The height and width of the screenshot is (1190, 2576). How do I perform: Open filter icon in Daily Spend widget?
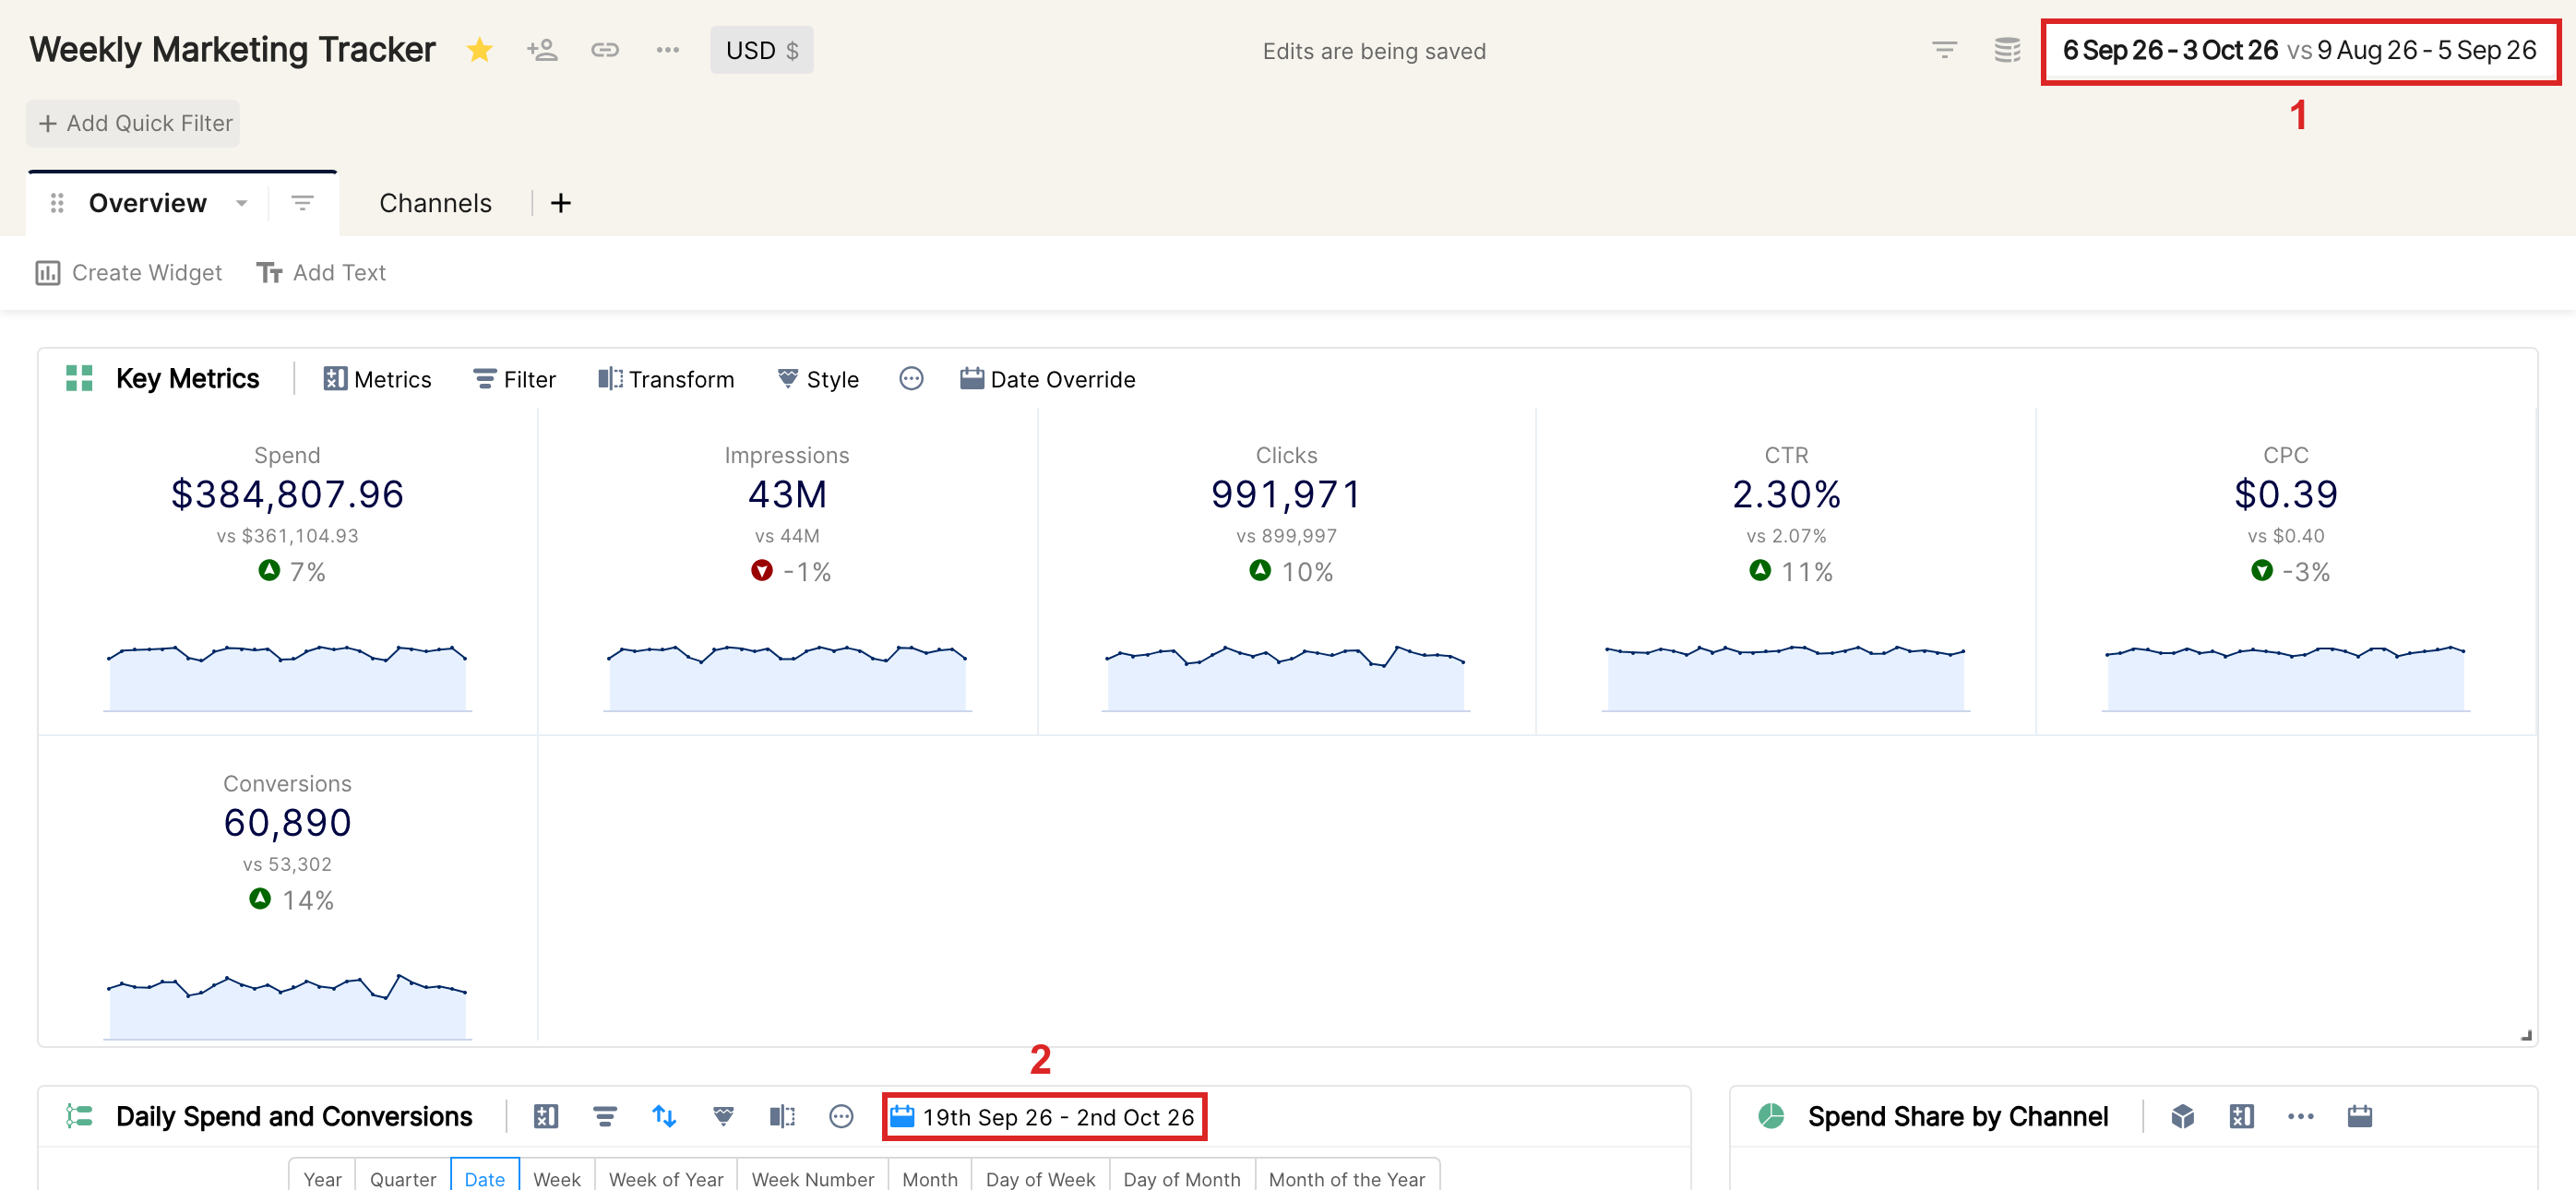(x=605, y=1116)
